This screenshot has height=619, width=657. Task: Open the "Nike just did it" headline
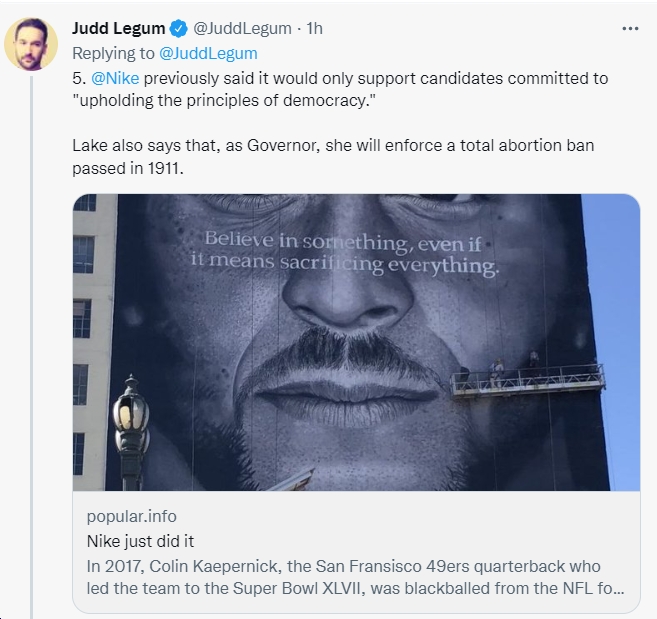coord(140,541)
